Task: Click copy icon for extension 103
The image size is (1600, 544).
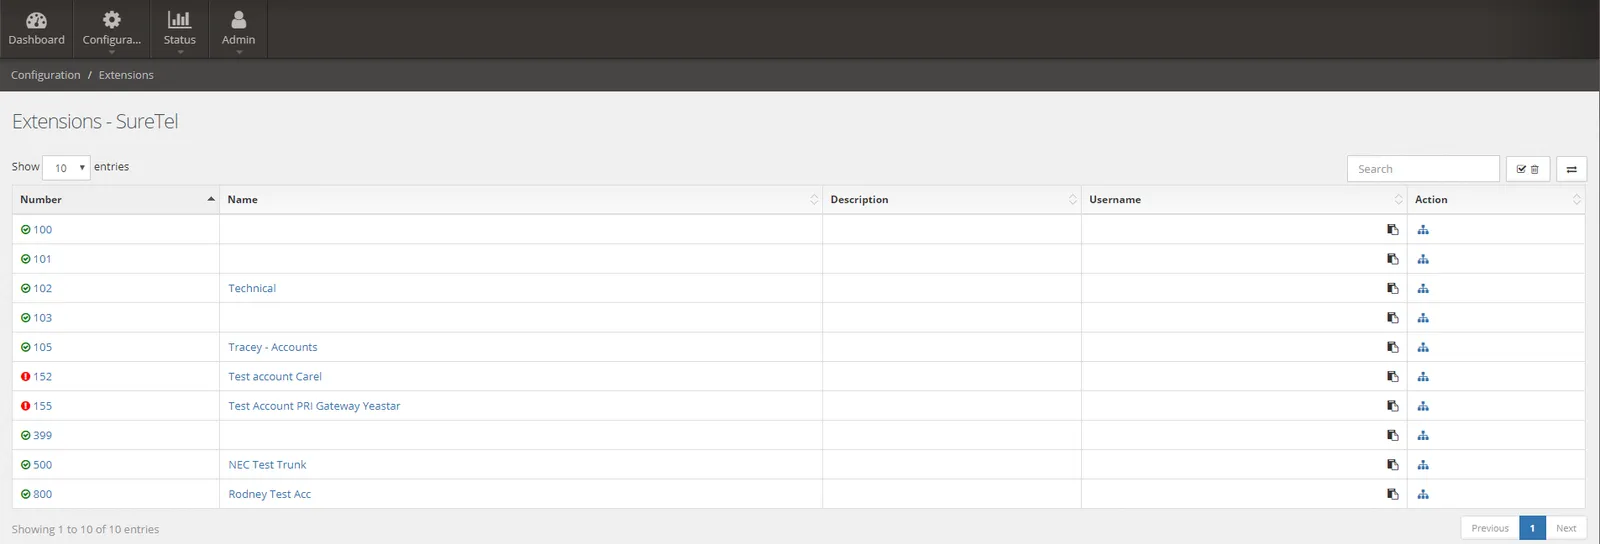Action: 1392,318
